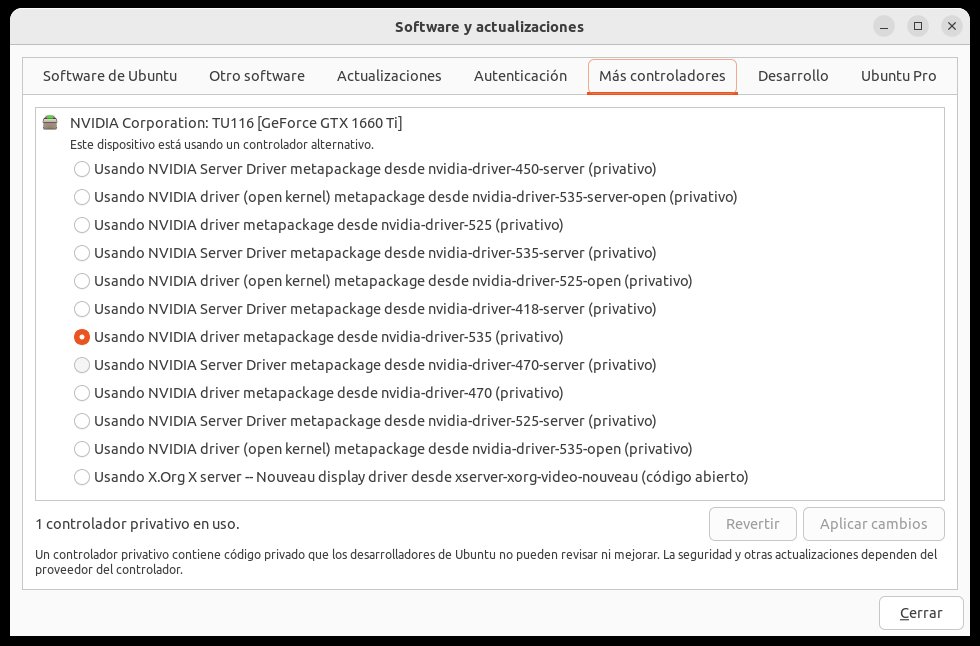Click the Aplicar cambios button

tap(873, 524)
